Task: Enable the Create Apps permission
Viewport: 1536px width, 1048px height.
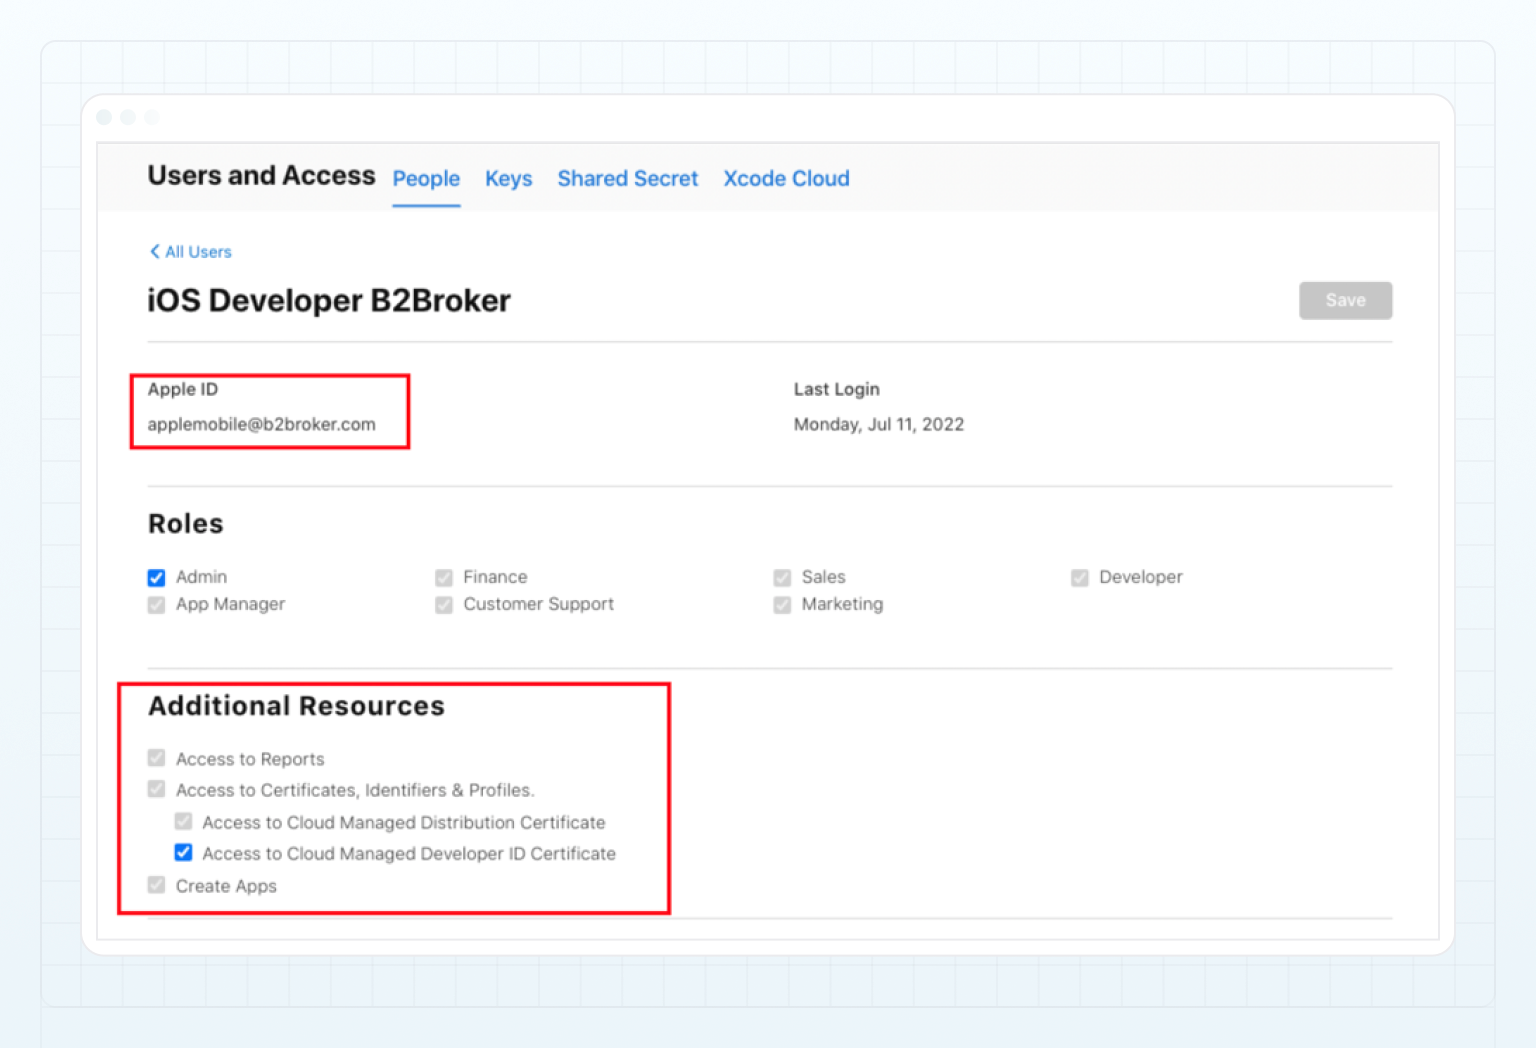Action: (156, 884)
